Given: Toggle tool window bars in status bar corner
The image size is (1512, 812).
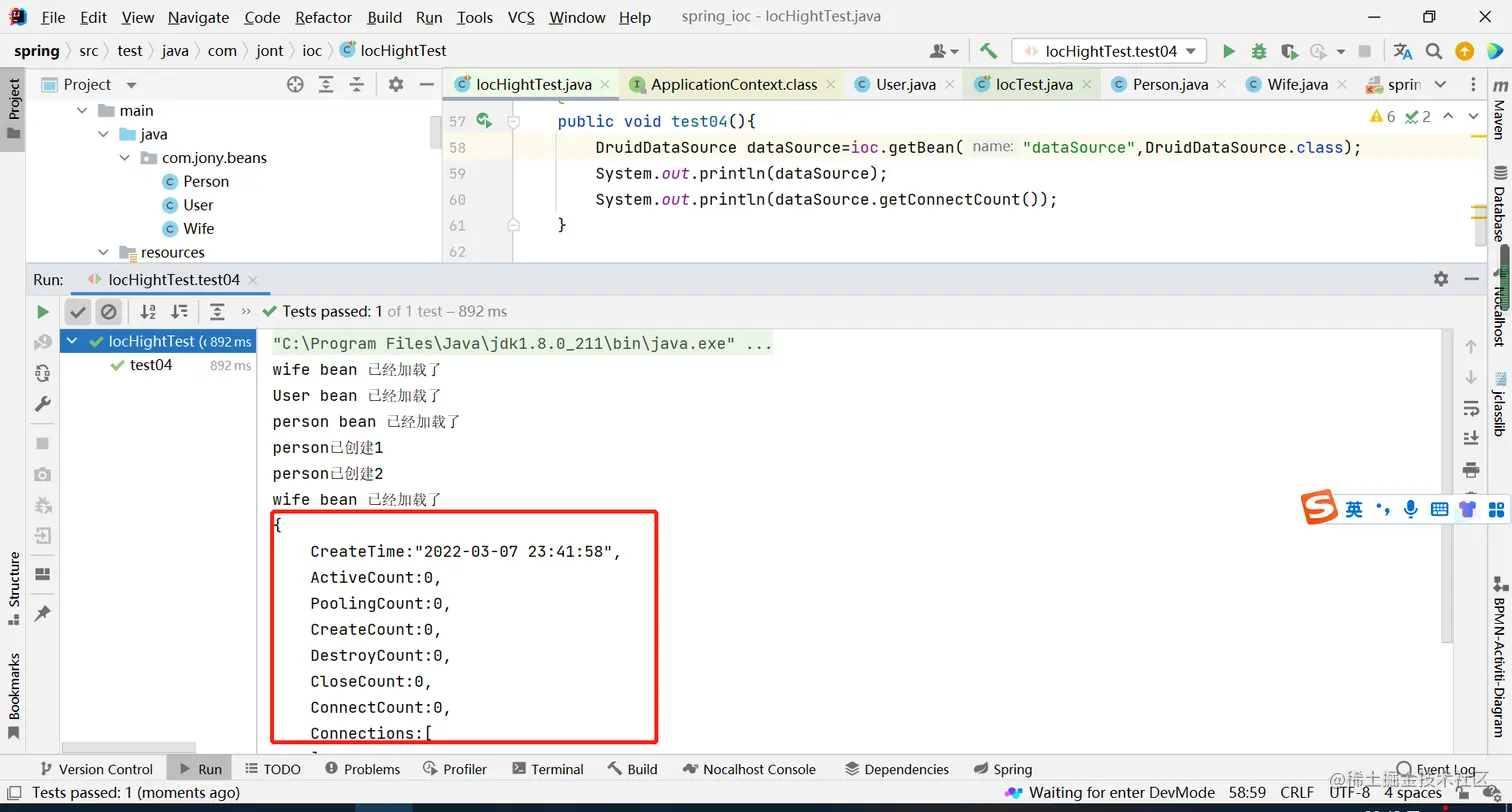Looking at the screenshot, I should pos(12,793).
